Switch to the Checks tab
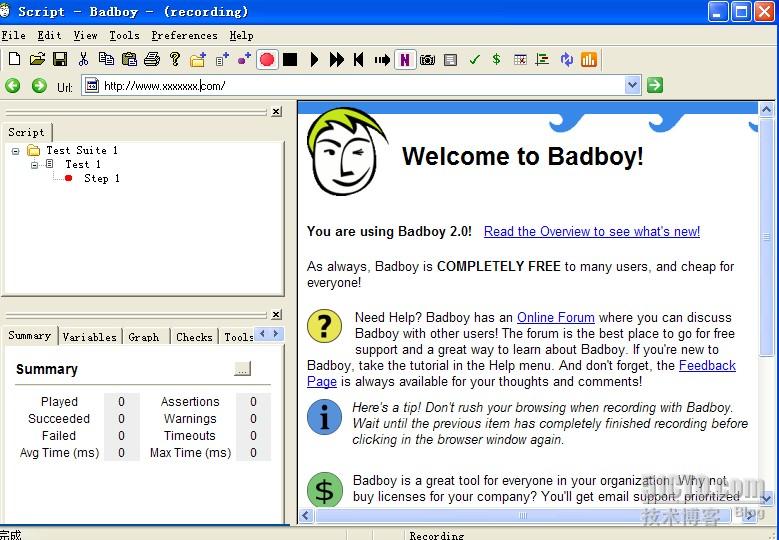Screen dimensions: 779x540 coord(194,337)
